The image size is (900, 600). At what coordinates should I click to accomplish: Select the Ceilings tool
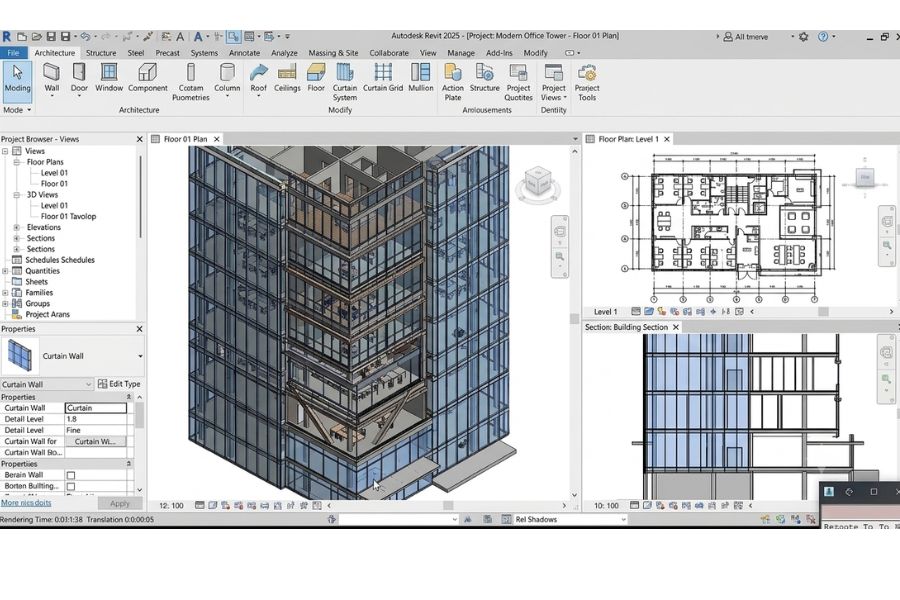[287, 78]
